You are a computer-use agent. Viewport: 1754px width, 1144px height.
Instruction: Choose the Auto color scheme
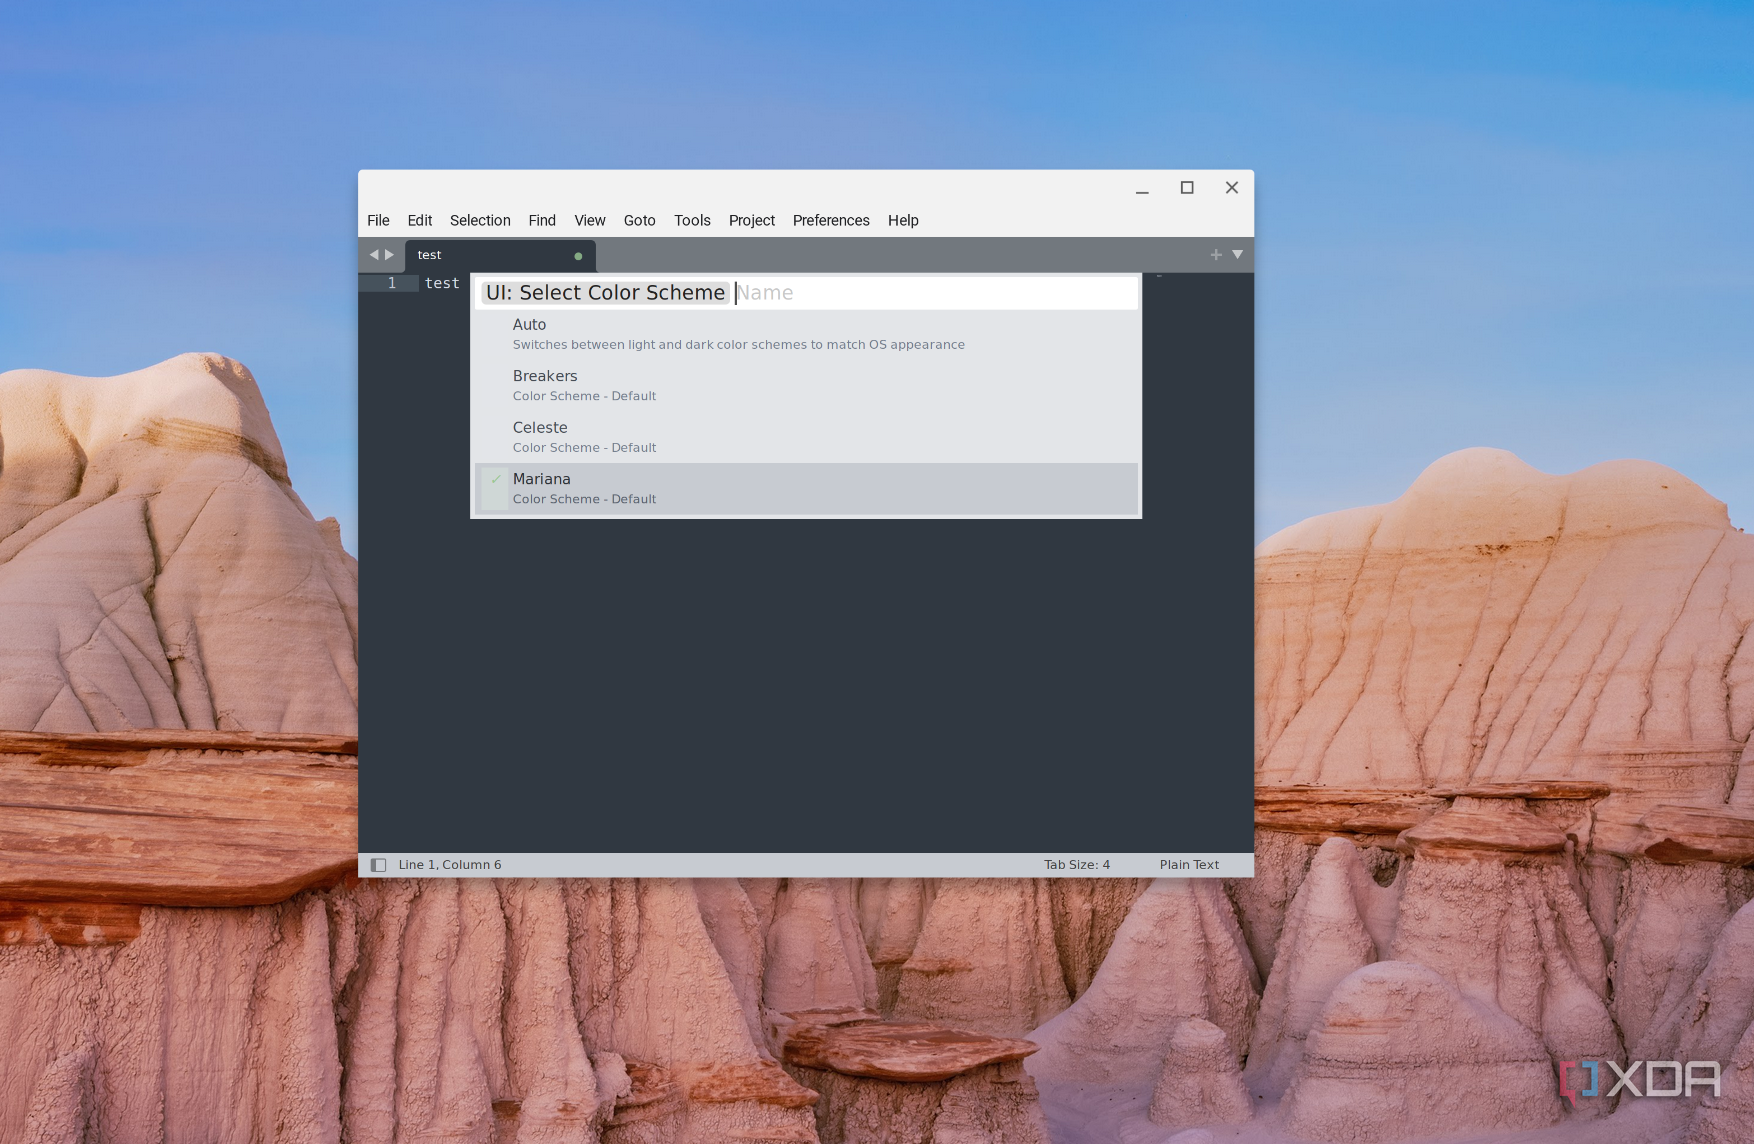coord(806,334)
